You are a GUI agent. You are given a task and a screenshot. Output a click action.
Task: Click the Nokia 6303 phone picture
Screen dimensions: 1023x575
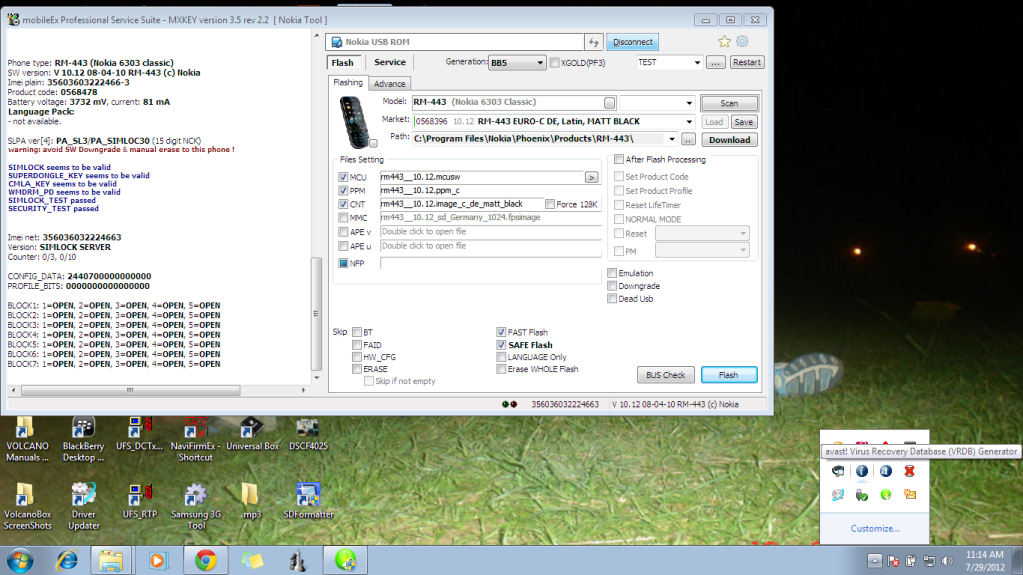point(355,122)
